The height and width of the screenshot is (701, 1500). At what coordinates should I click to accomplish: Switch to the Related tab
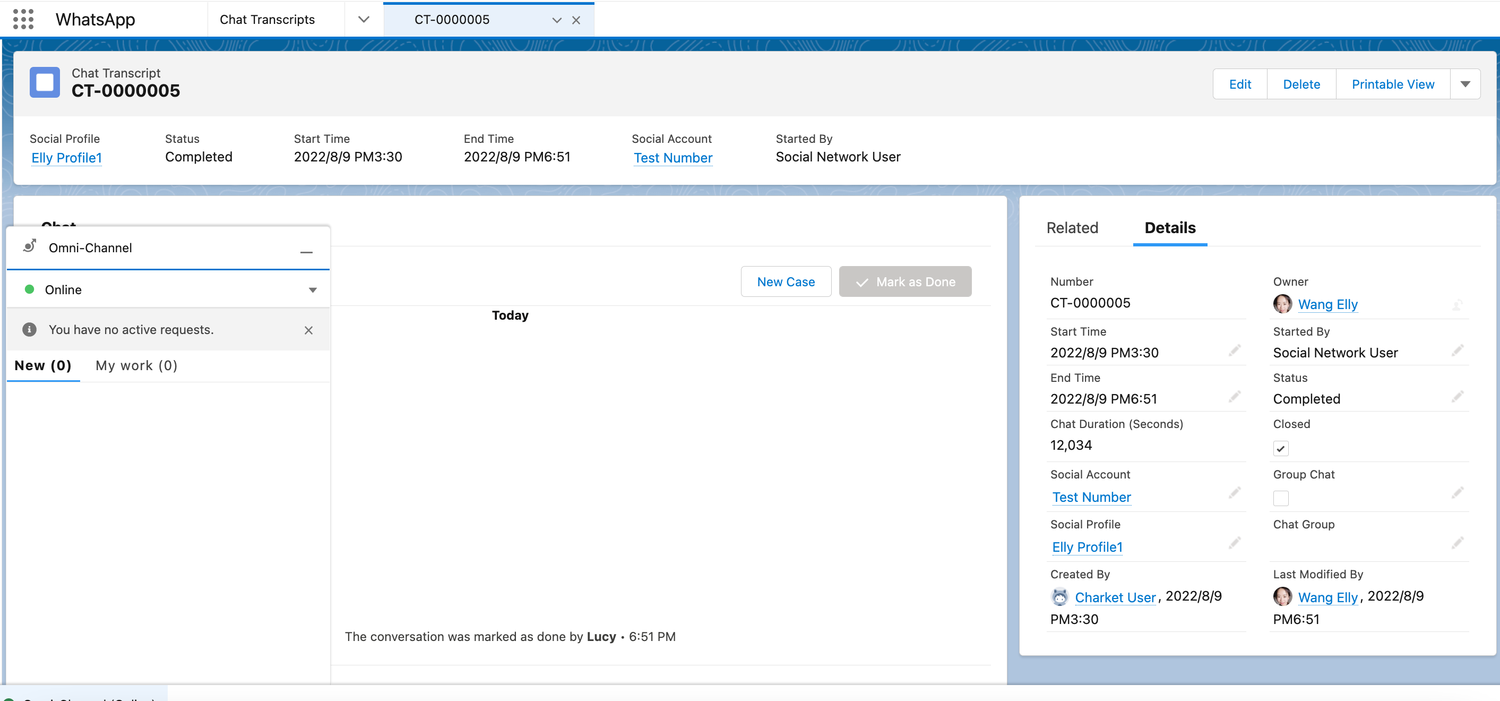[x=1072, y=228]
